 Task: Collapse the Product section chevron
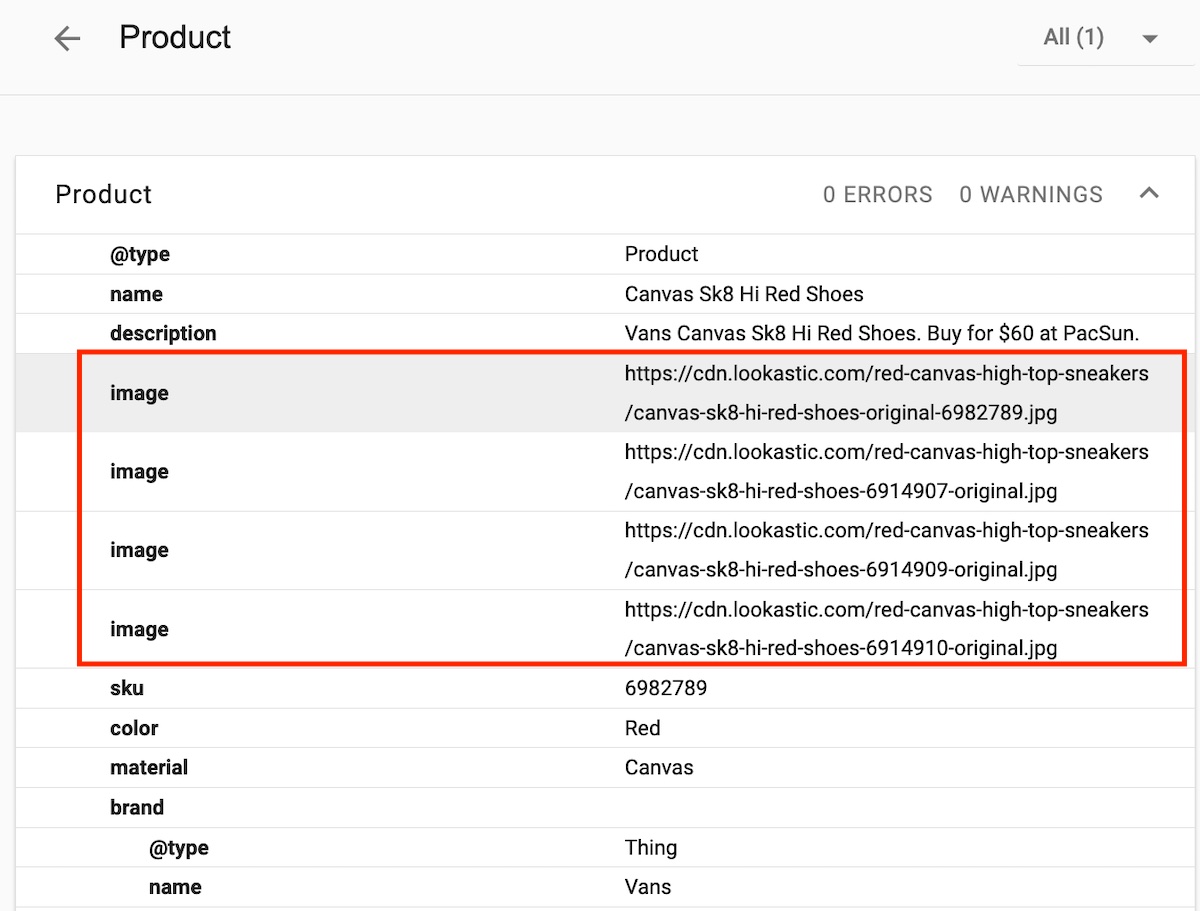[1149, 193]
